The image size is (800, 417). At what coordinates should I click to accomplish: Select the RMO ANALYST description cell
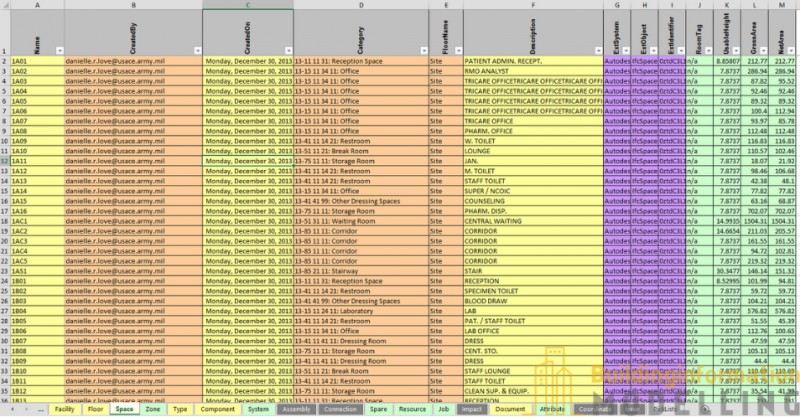533,71
